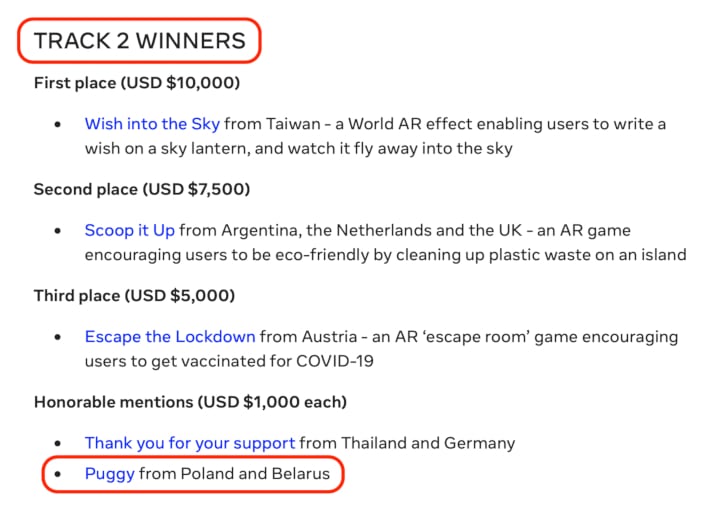Click the 'from Thailand and Germany' text

[407, 442]
